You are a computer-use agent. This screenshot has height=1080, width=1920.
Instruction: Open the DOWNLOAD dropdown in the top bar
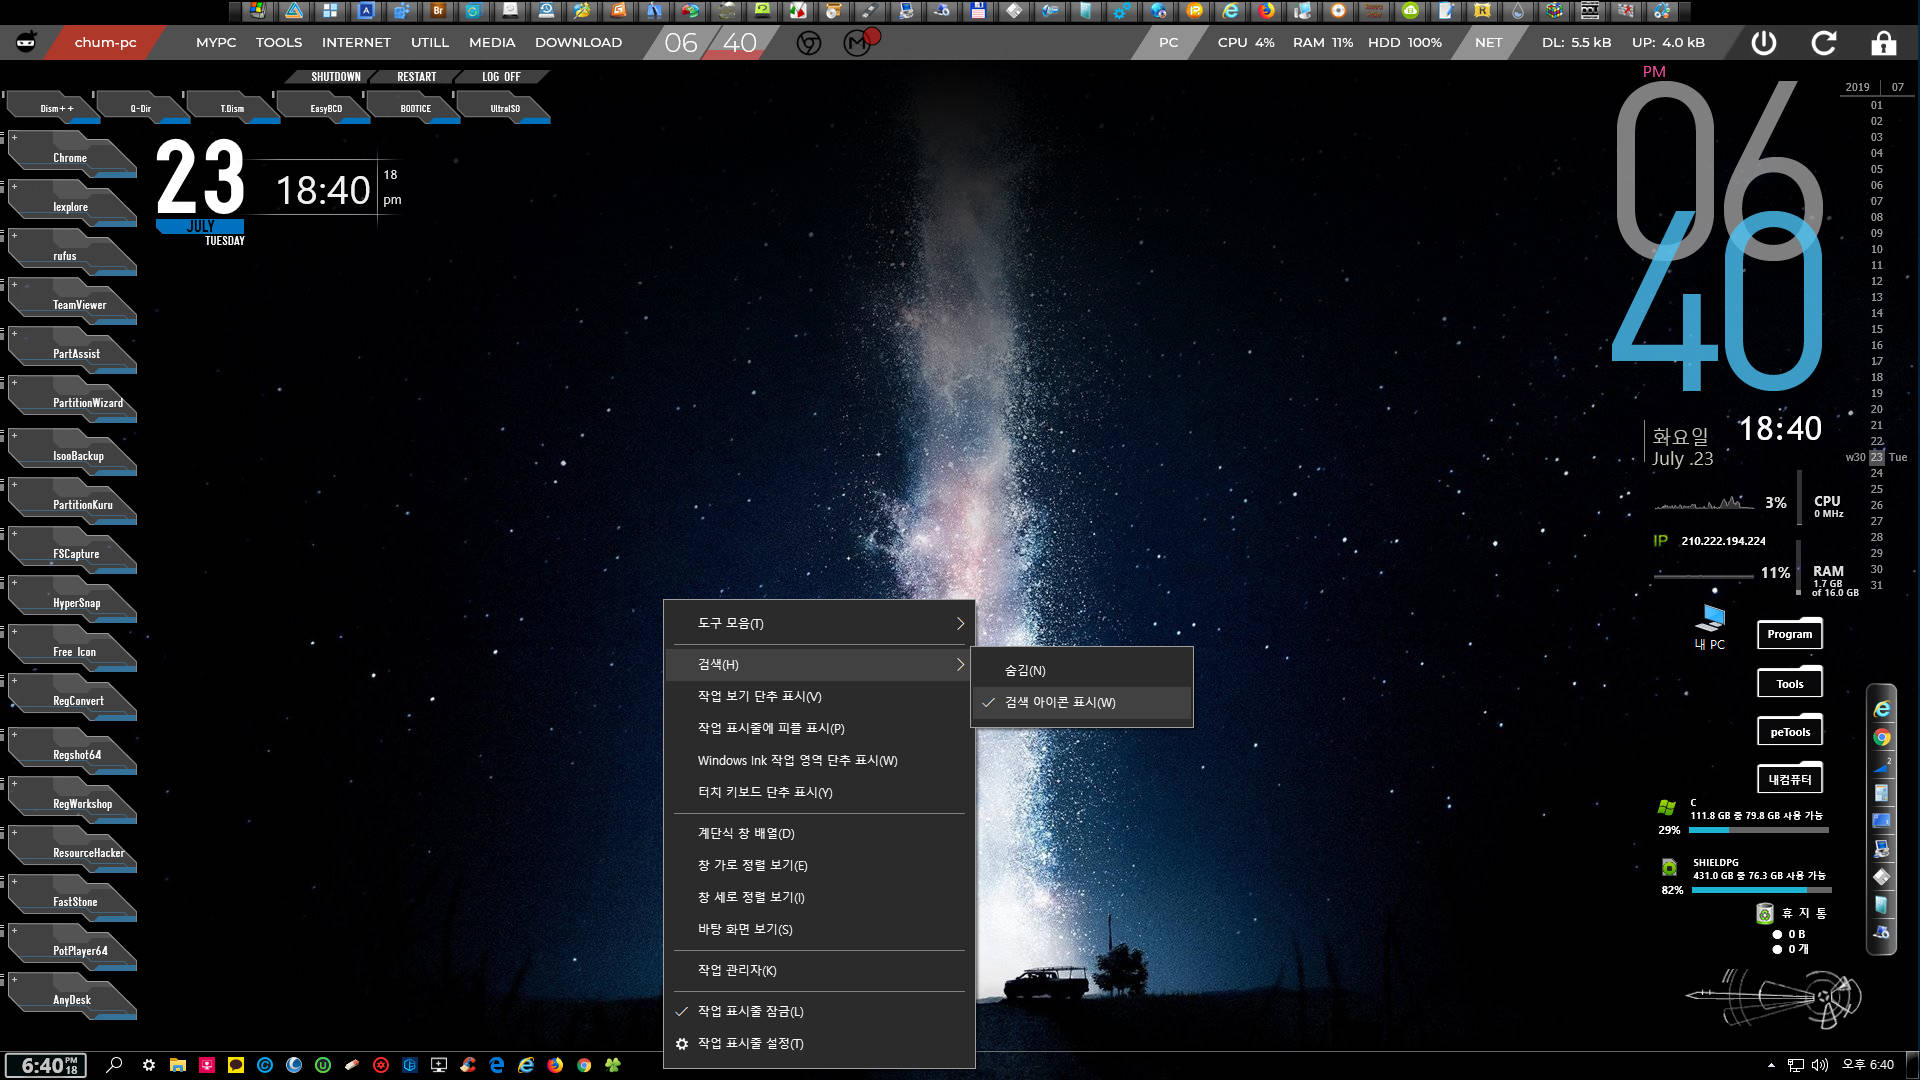pos(578,42)
